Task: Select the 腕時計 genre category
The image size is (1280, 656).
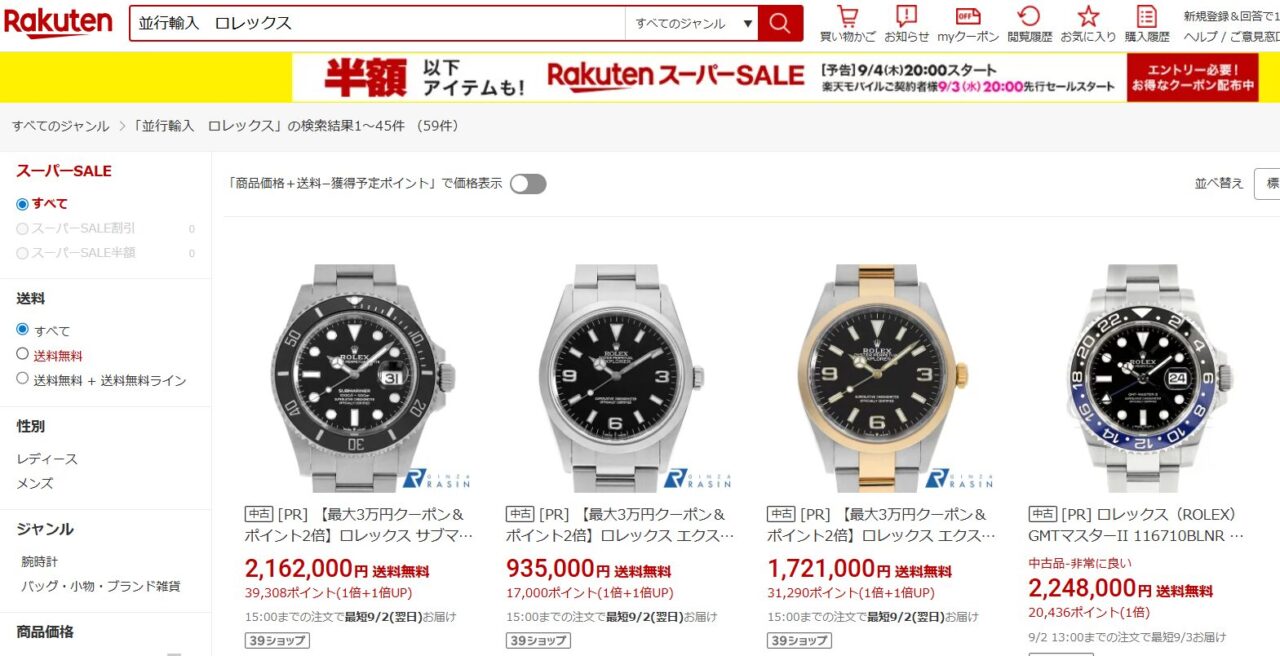Action: [40, 562]
